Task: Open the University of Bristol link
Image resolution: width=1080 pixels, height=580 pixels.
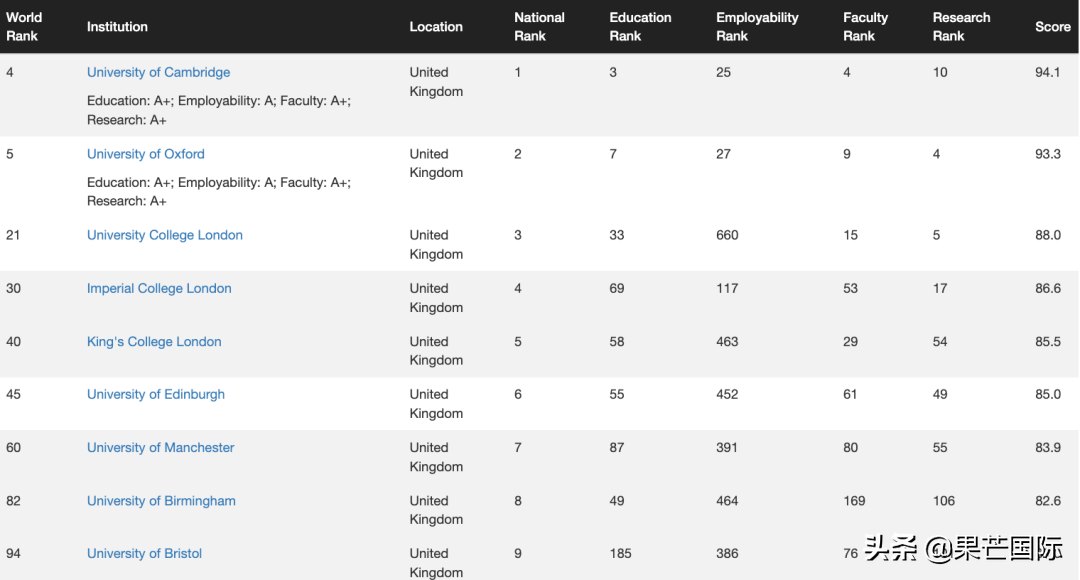Action: click(x=144, y=553)
